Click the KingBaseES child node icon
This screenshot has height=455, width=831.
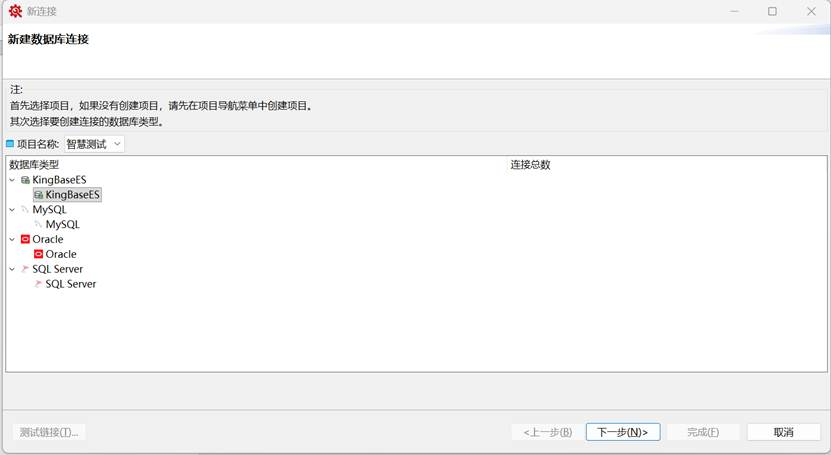[38, 195]
